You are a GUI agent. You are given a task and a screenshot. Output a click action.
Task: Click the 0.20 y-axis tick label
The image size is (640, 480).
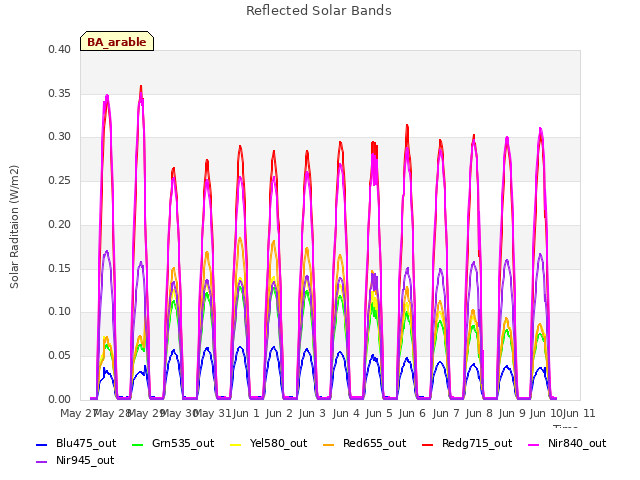point(59,224)
